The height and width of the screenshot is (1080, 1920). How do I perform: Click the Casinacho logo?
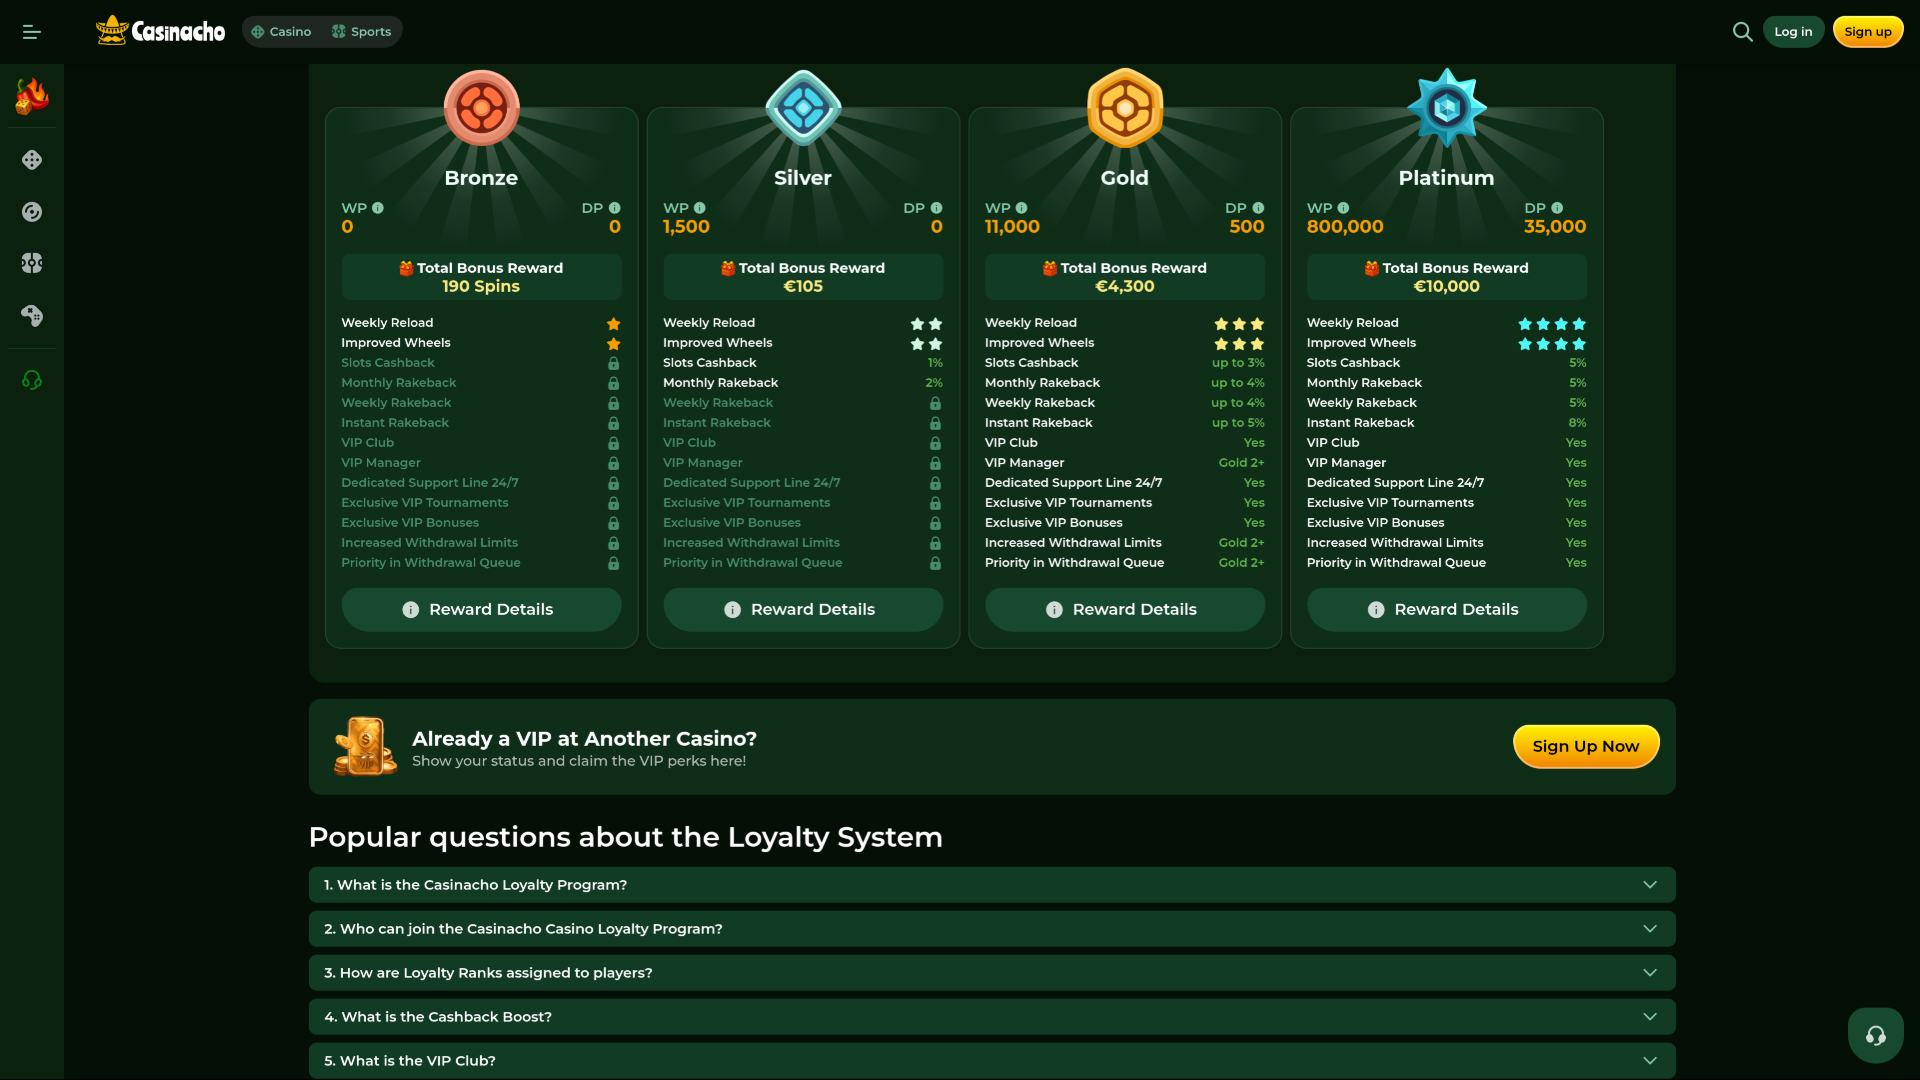[159, 31]
